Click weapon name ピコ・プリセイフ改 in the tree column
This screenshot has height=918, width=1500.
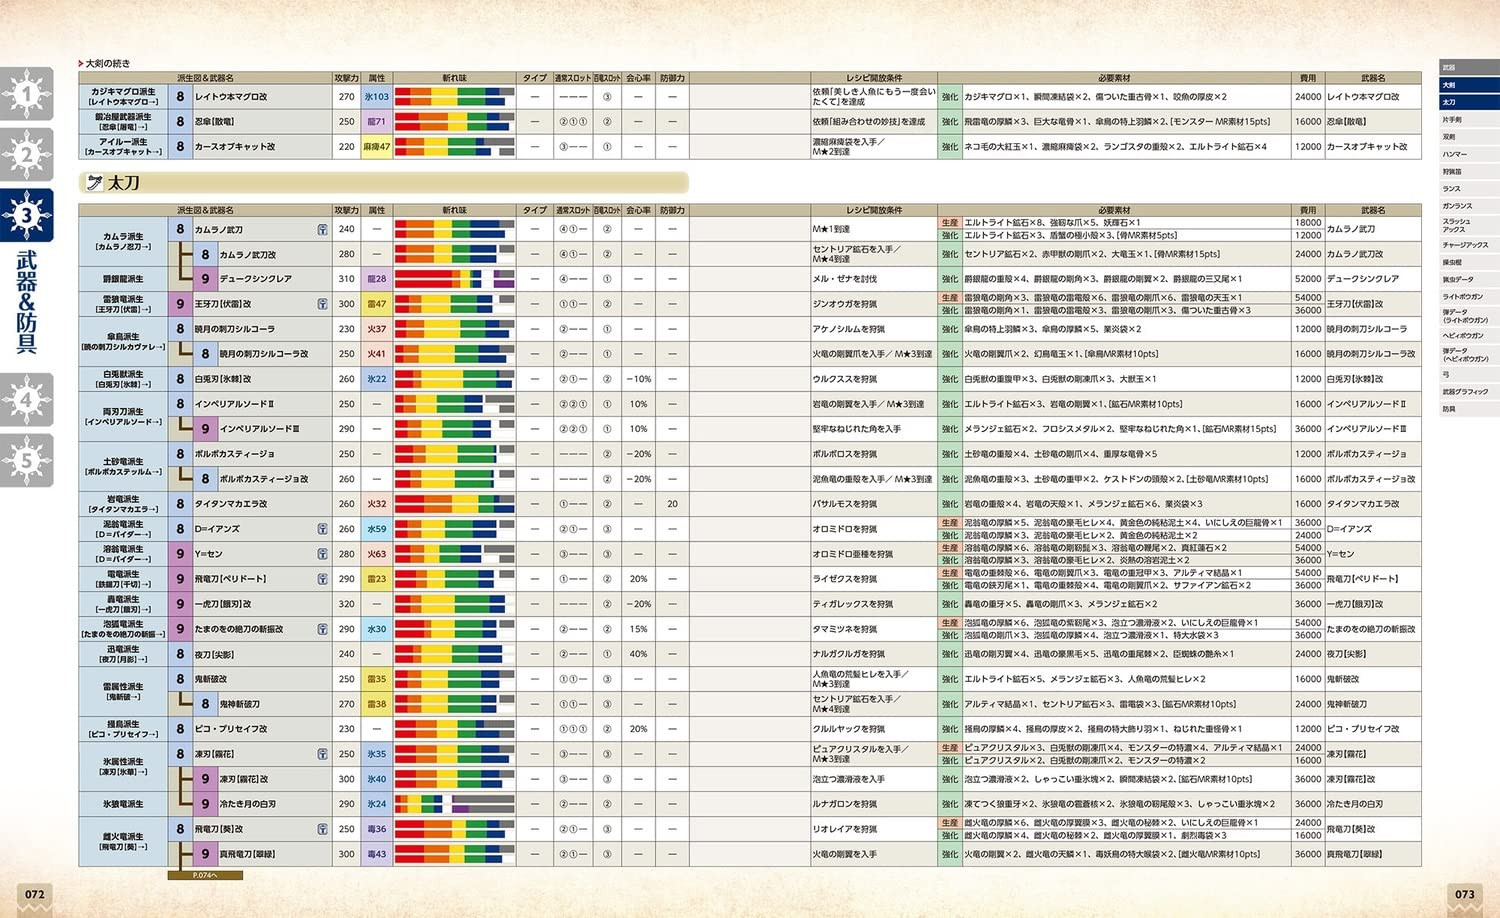pyautogui.click(x=231, y=729)
